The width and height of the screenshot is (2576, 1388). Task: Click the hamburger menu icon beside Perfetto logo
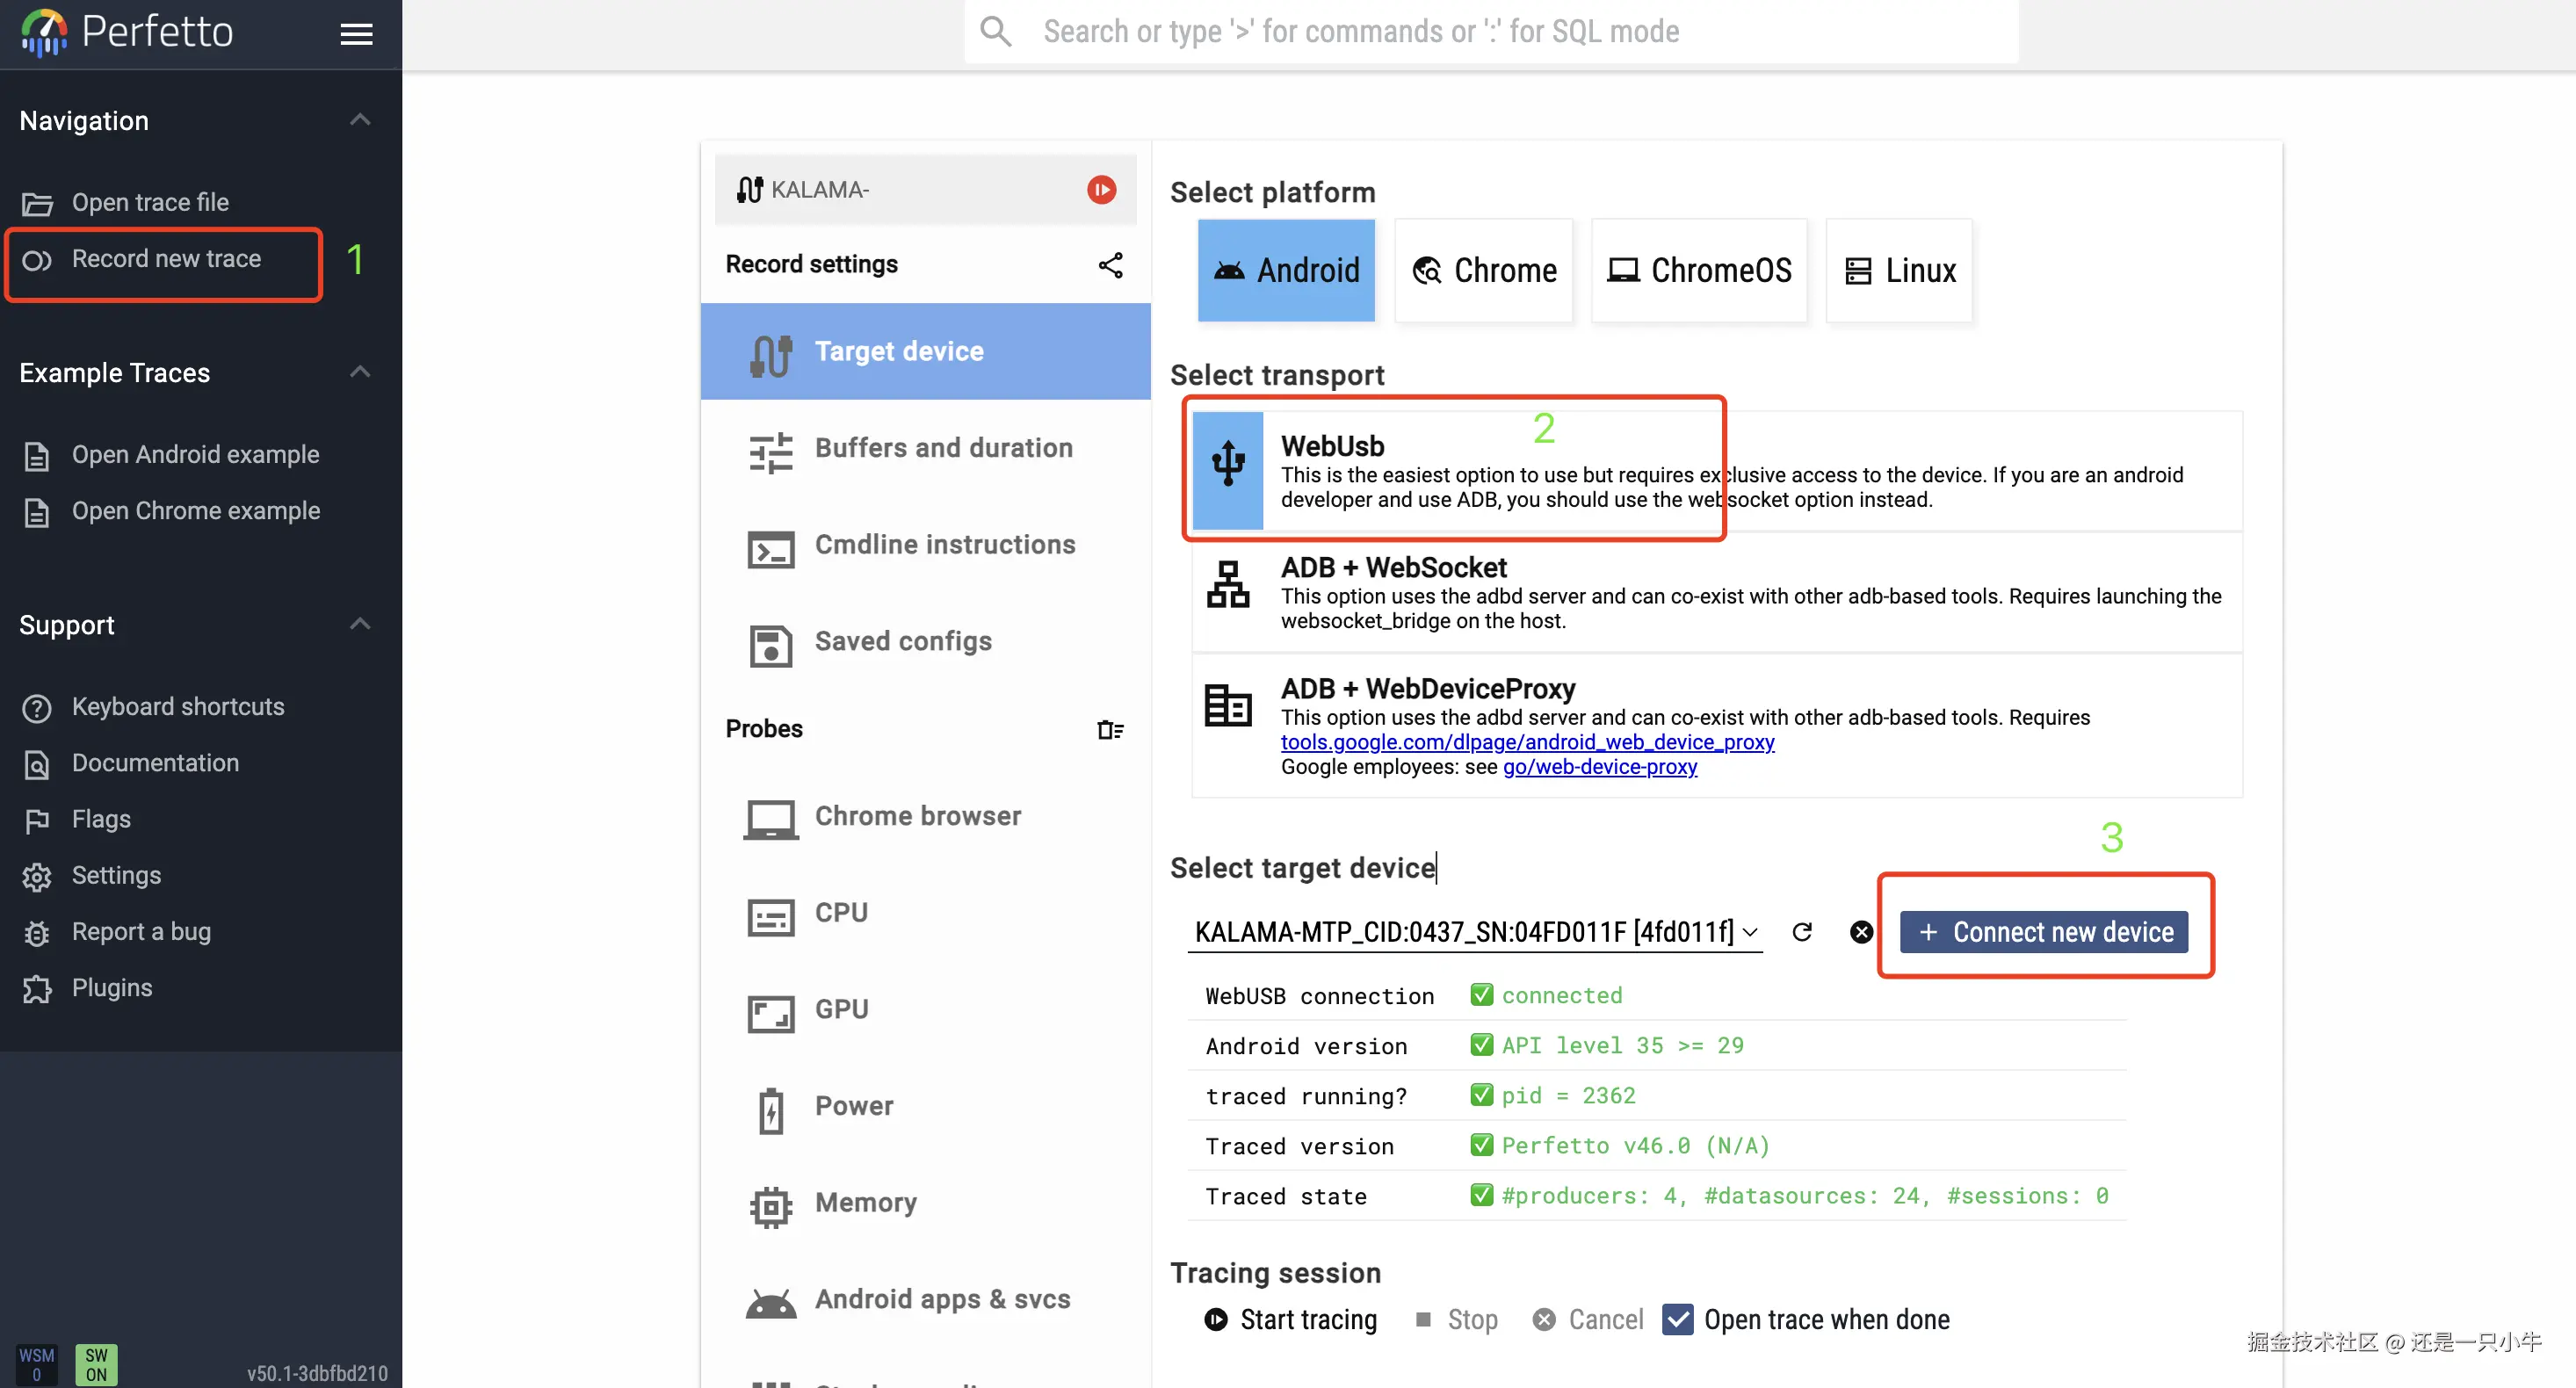(356, 34)
